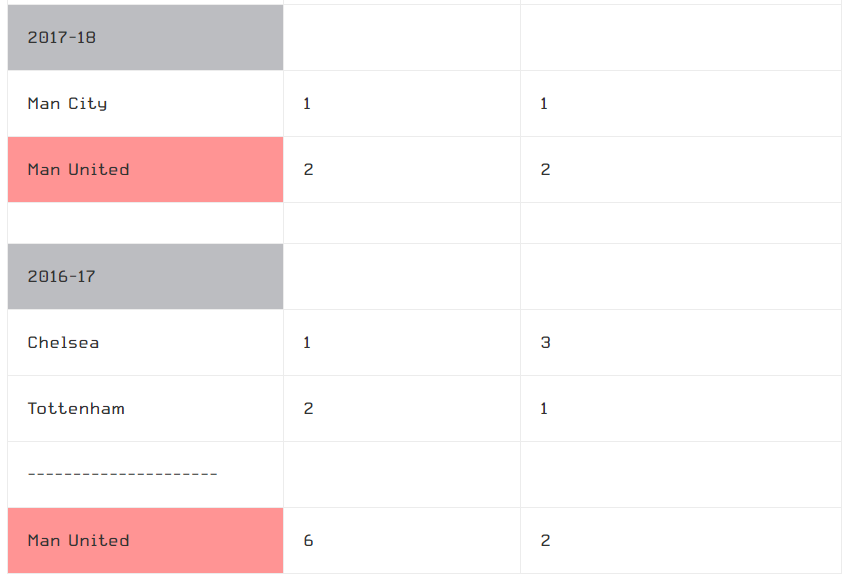Select the empty cell right of 2017-18 header

(x=402, y=38)
